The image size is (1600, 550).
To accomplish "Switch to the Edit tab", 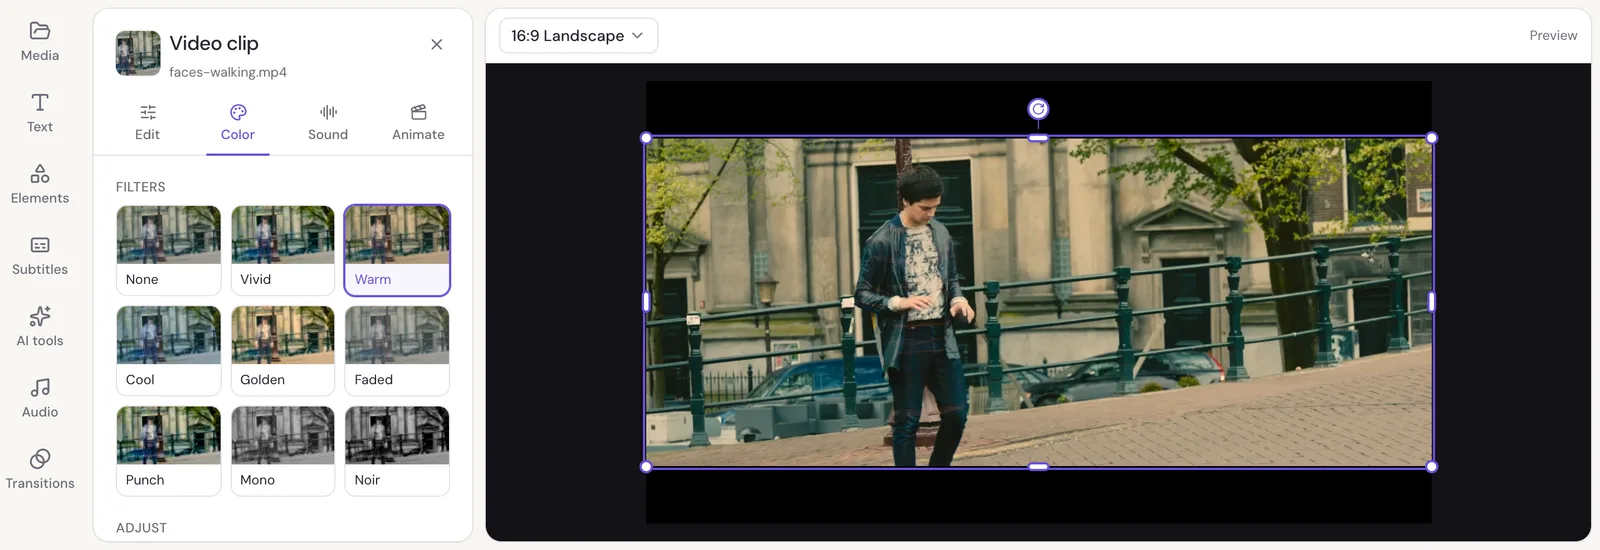I will [x=147, y=122].
